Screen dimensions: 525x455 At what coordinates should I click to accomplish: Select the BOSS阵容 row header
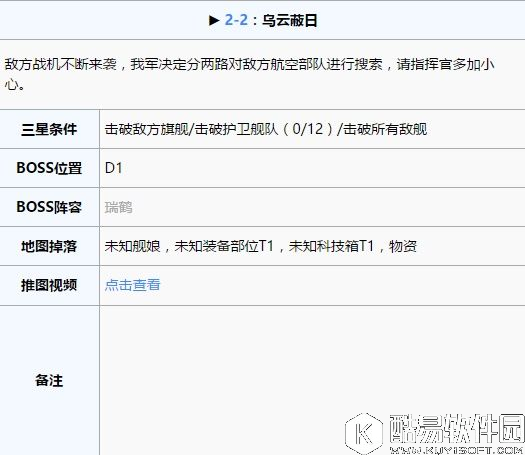point(49,207)
